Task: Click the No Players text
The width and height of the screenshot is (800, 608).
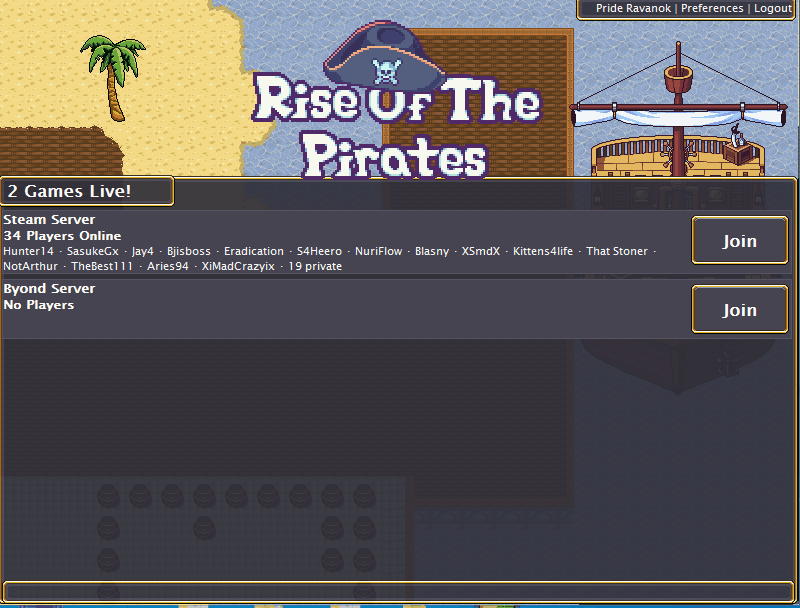Action: [x=39, y=305]
